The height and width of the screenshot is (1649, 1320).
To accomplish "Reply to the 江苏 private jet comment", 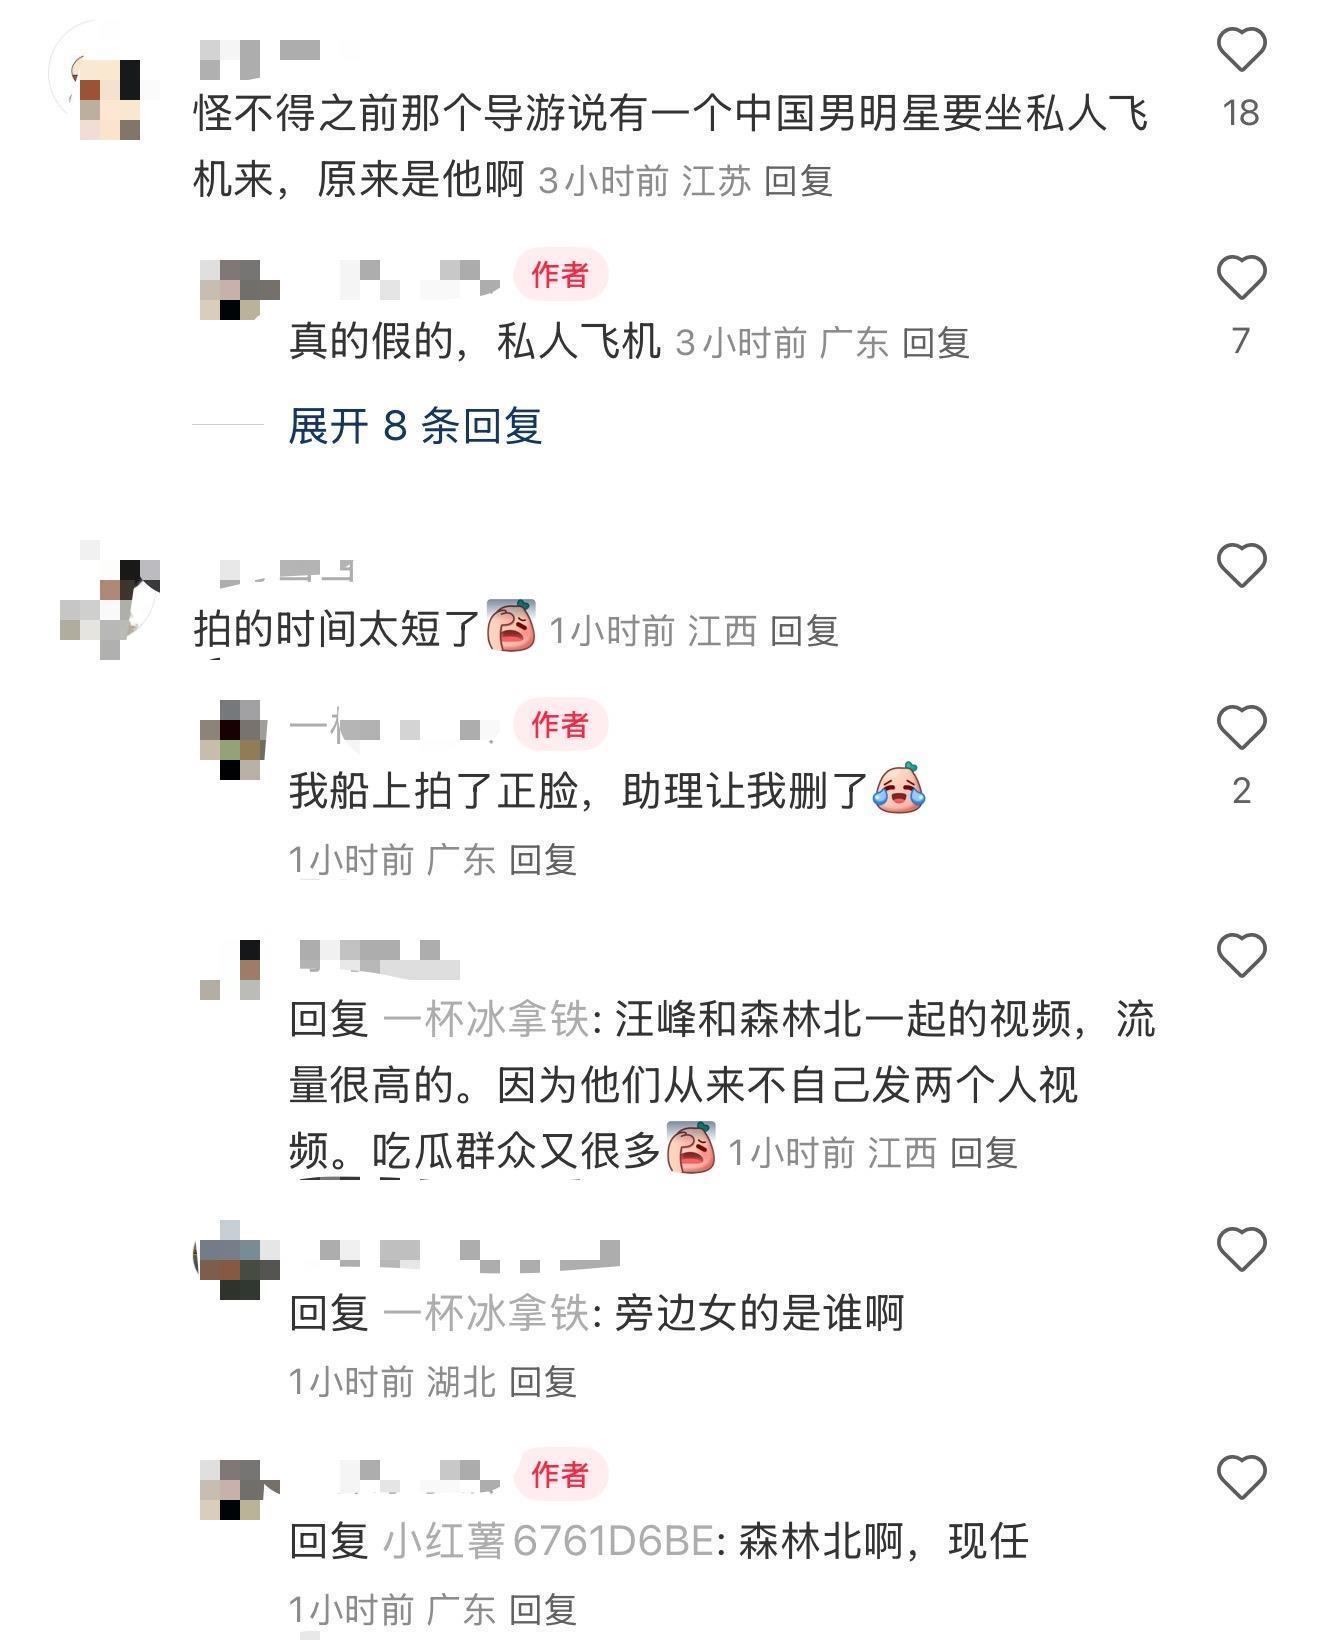I will coord(798,181).
